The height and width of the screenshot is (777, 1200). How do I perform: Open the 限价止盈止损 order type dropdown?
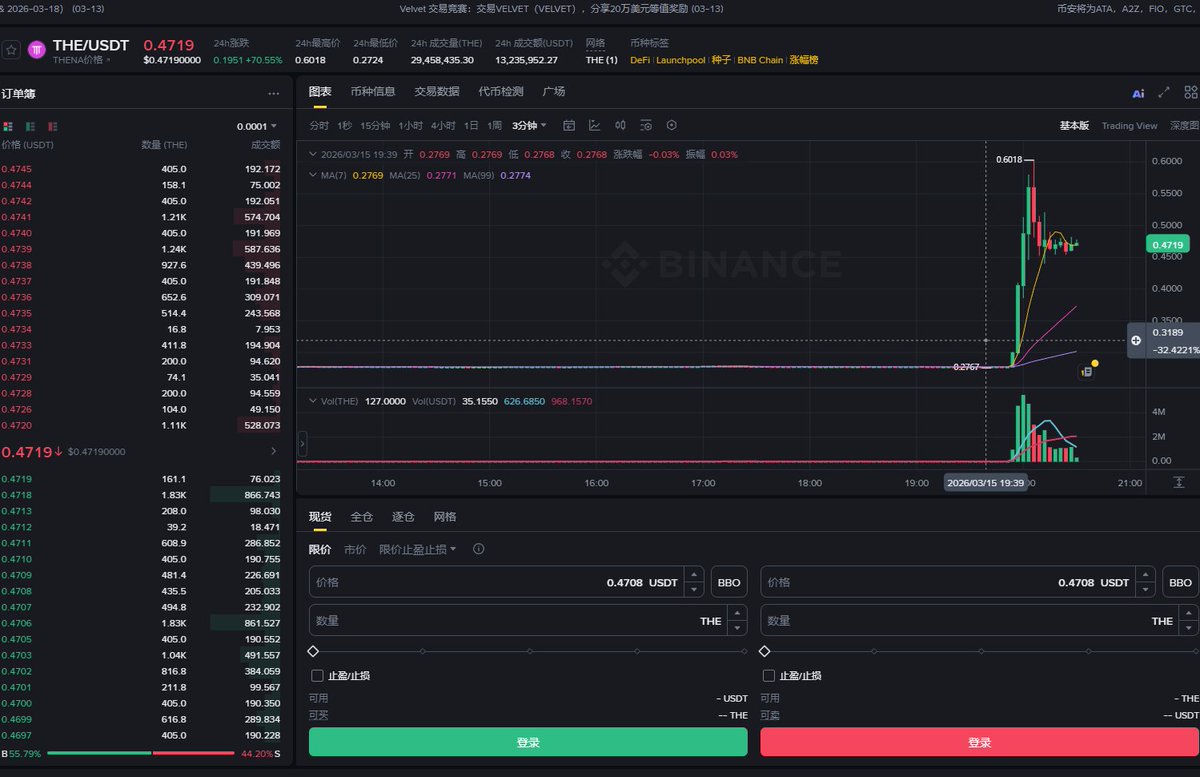[x=418, y=549]
